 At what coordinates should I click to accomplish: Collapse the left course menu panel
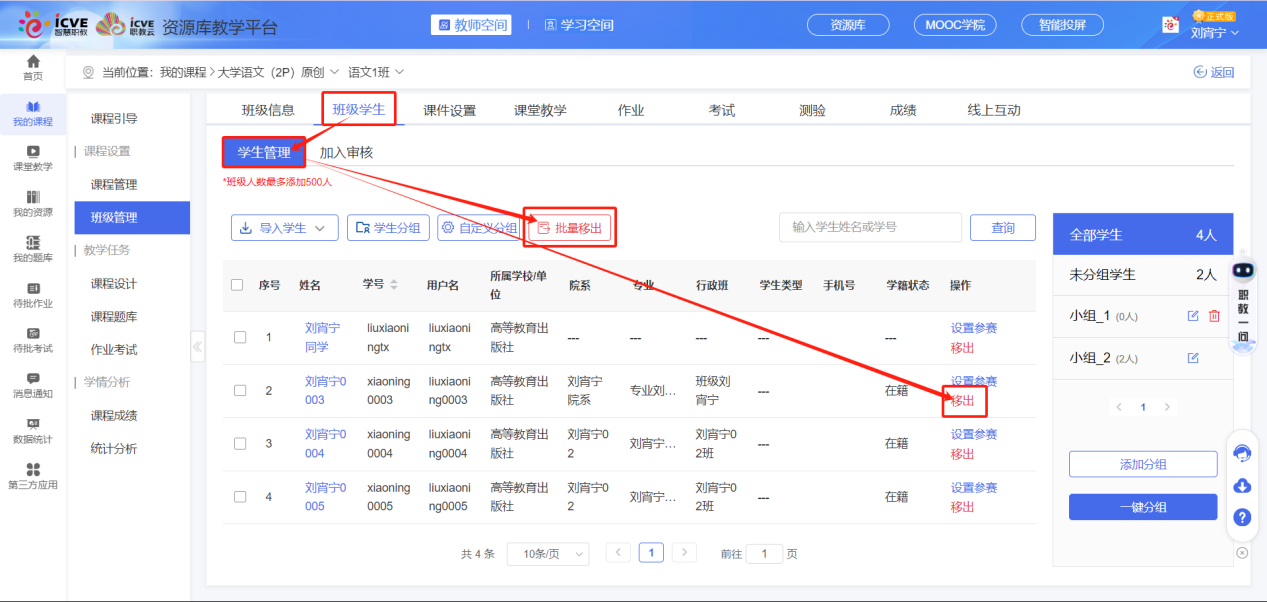click(197, 347)
